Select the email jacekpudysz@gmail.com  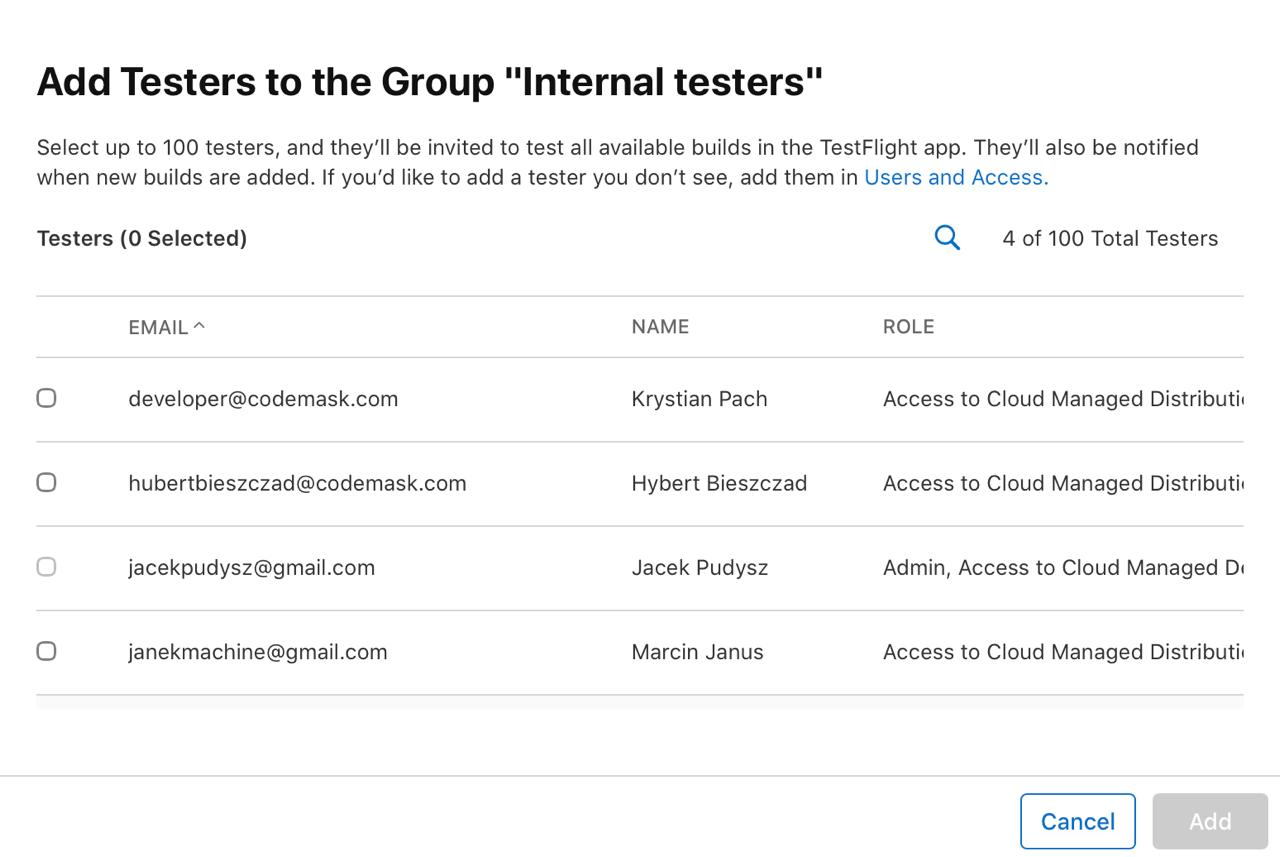251,568
